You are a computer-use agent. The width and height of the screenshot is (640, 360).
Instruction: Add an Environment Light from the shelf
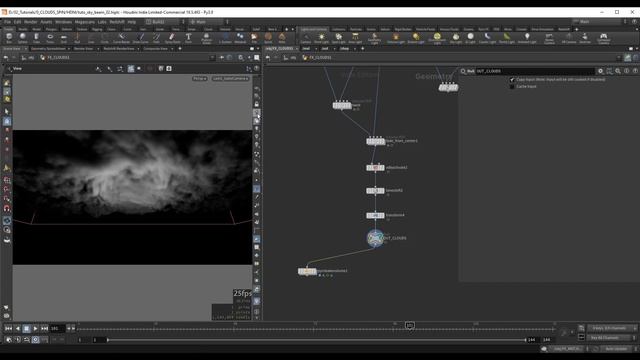point(437,38)
